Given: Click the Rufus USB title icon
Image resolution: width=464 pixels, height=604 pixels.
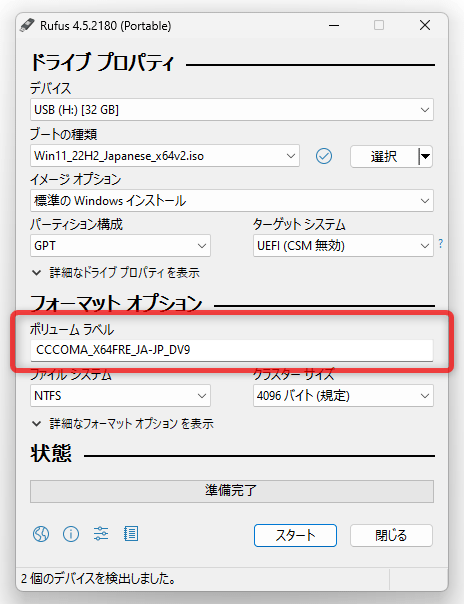Looking at the screenshot, I should coord(27,25).
